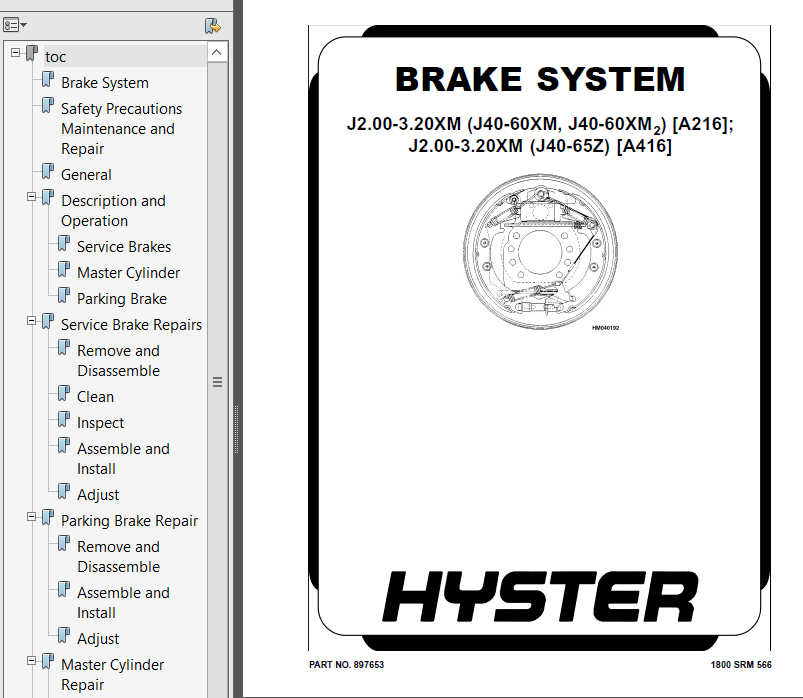Click the BRAKE SYSTEM title on the page
The width and height of the screenshot is (803, 698).
tap(540, 79)
